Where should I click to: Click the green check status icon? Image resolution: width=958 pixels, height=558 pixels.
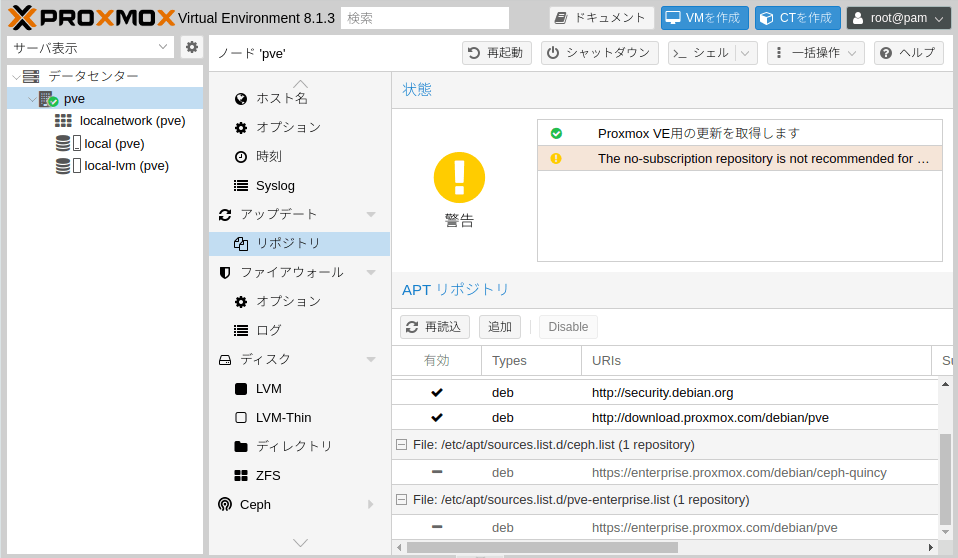[x=556, y=133]
